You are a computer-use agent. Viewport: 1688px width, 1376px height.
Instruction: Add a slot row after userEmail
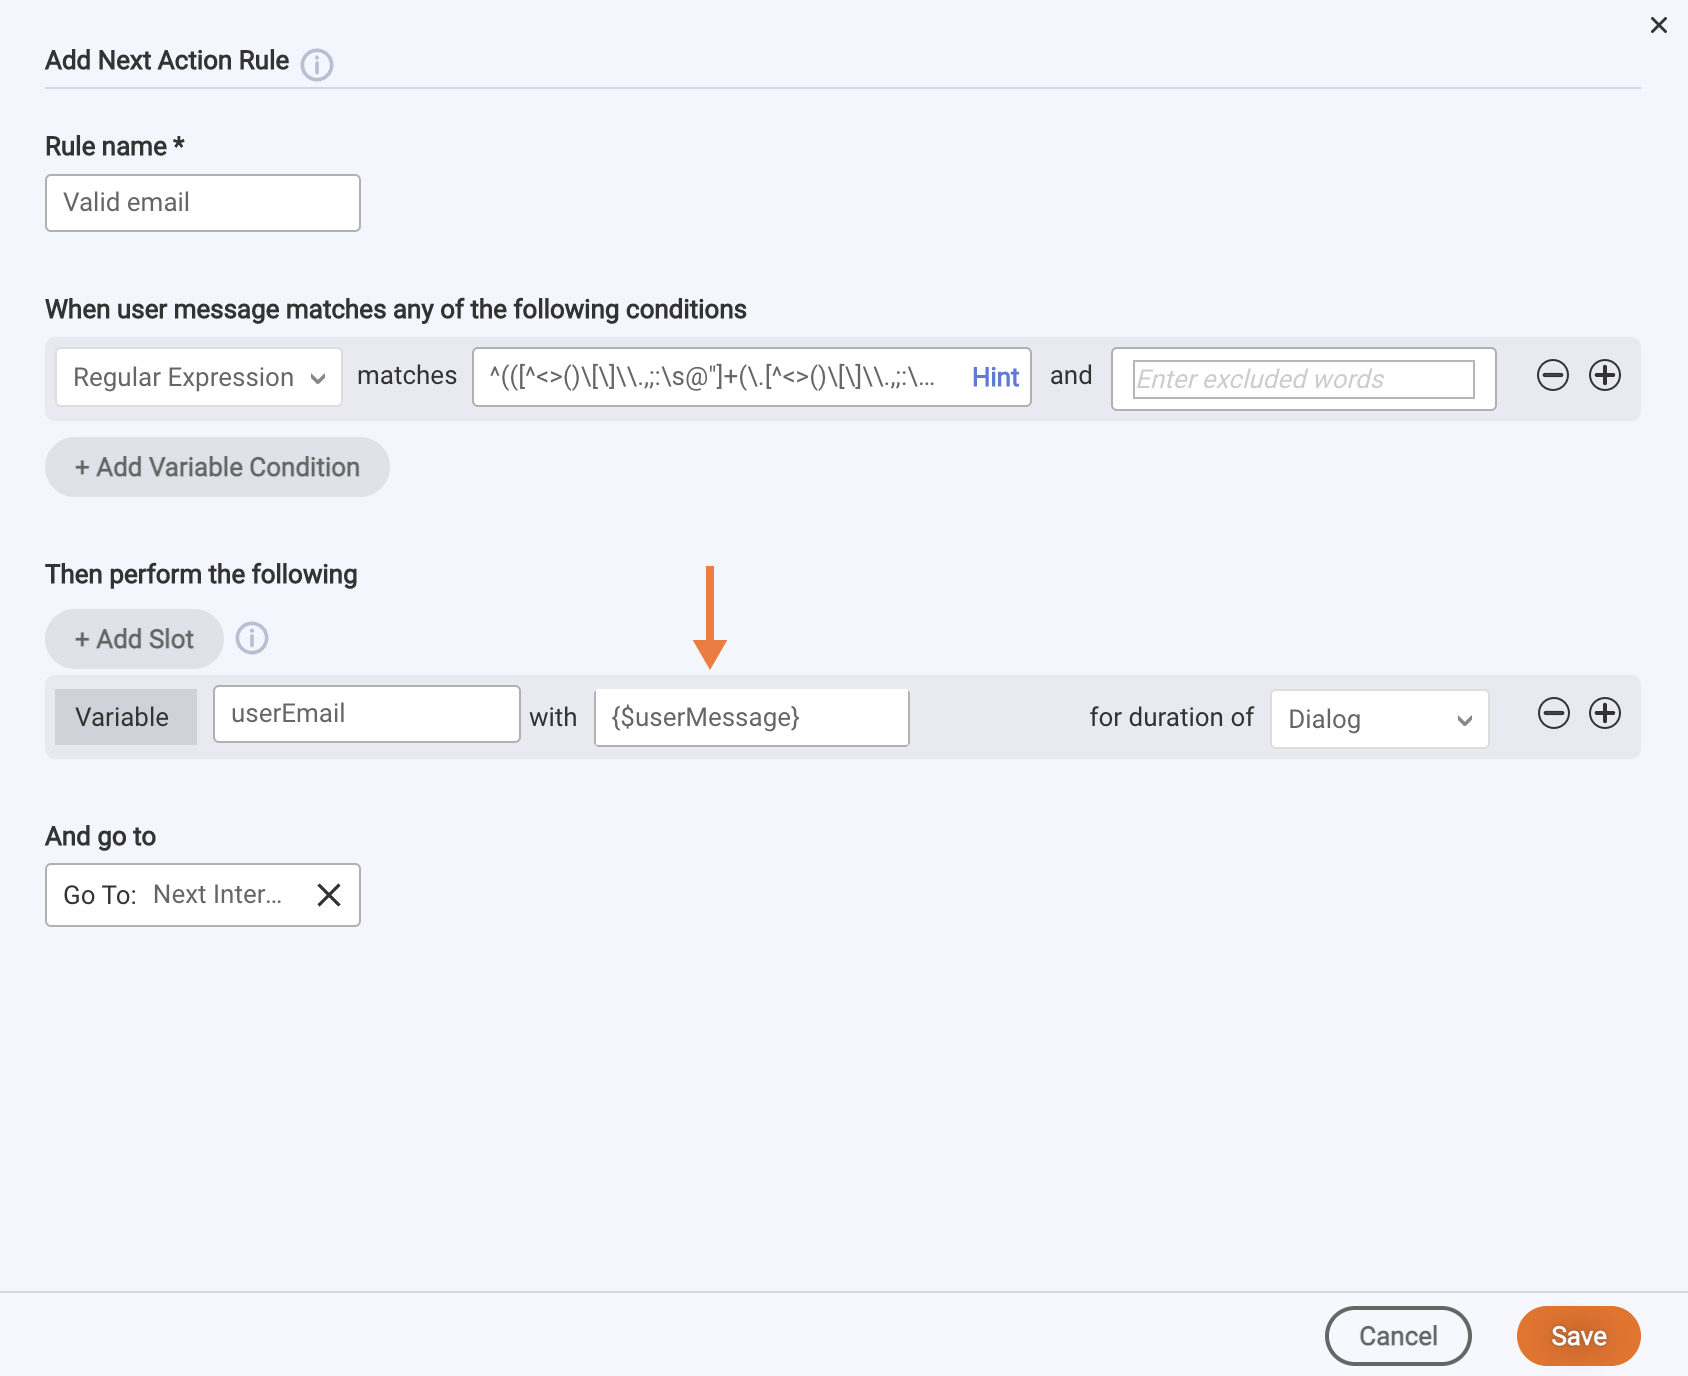coord(1605,714)
